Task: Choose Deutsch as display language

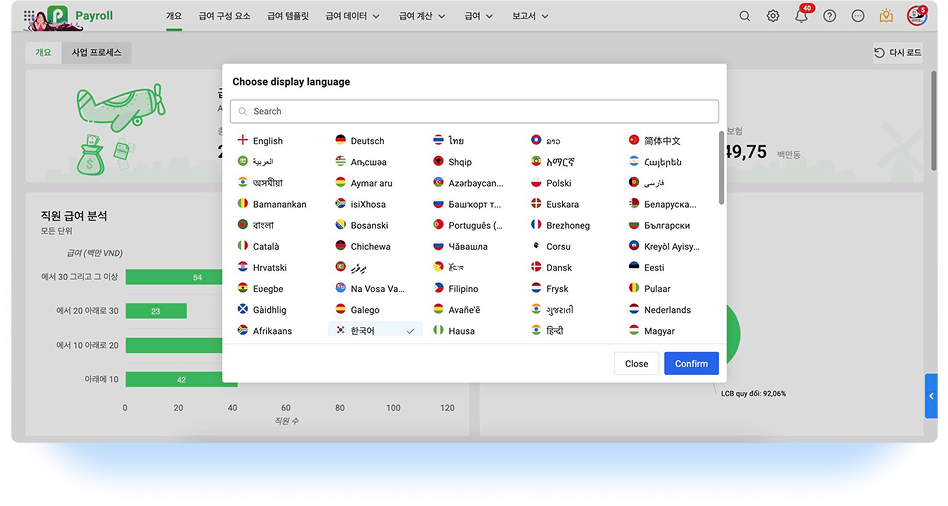Action: coord(367,141)
